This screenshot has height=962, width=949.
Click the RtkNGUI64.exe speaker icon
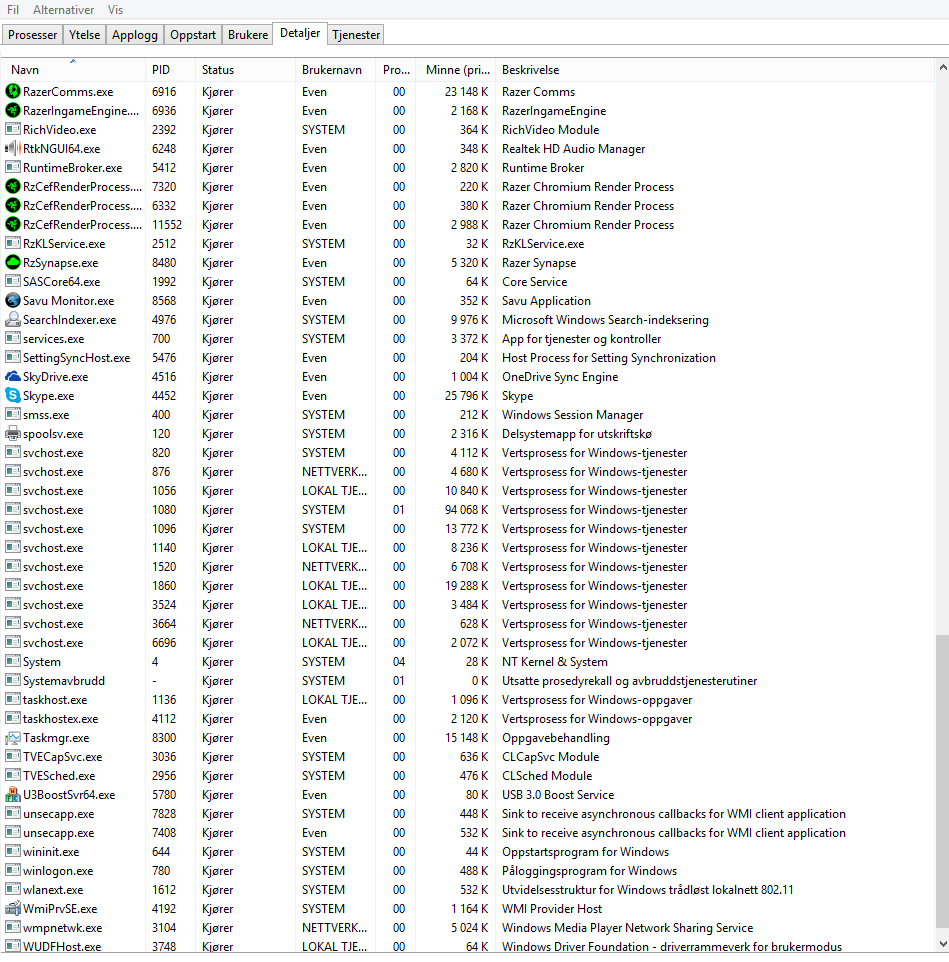(13, 149)
